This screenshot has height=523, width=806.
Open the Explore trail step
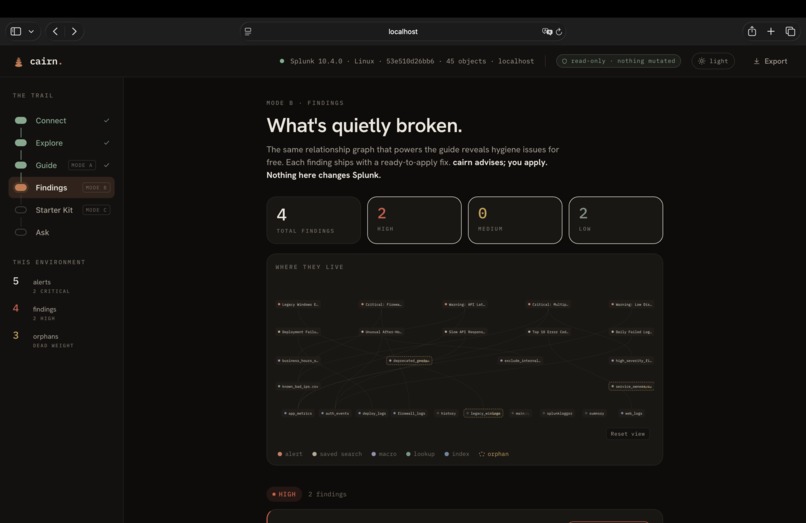point(62,143)
